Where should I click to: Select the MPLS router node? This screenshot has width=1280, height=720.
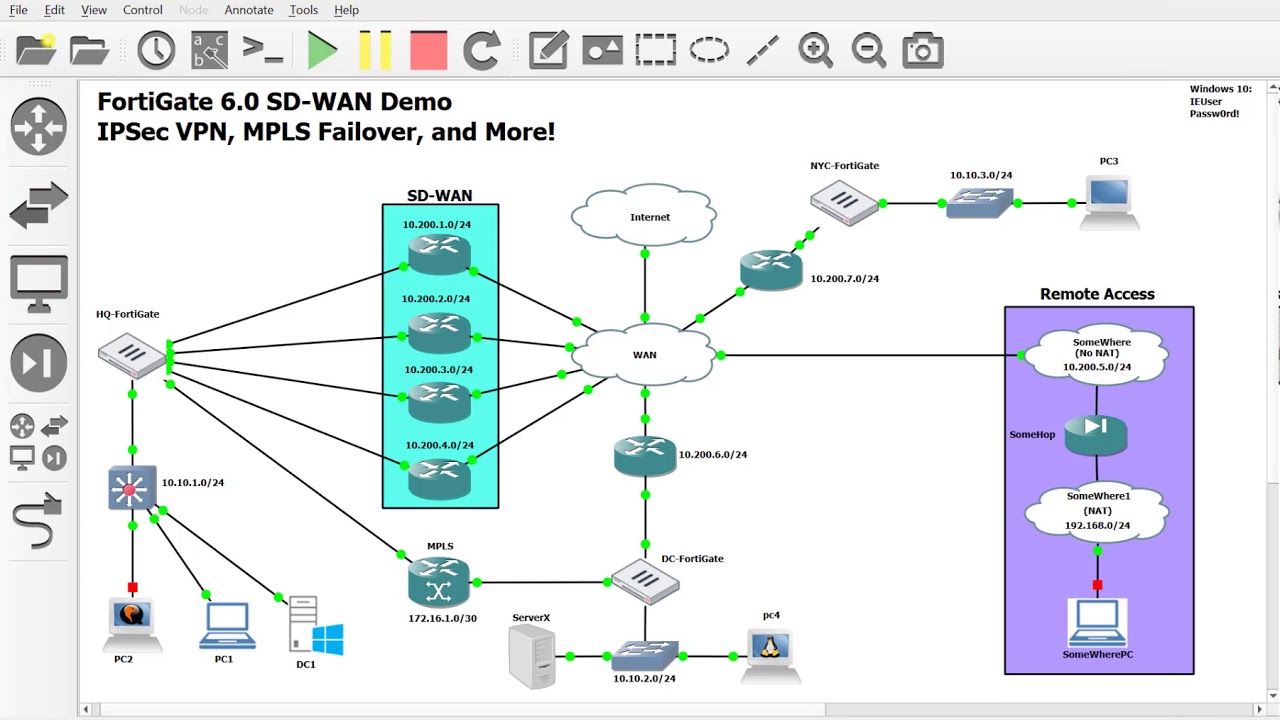click(439, 582)
